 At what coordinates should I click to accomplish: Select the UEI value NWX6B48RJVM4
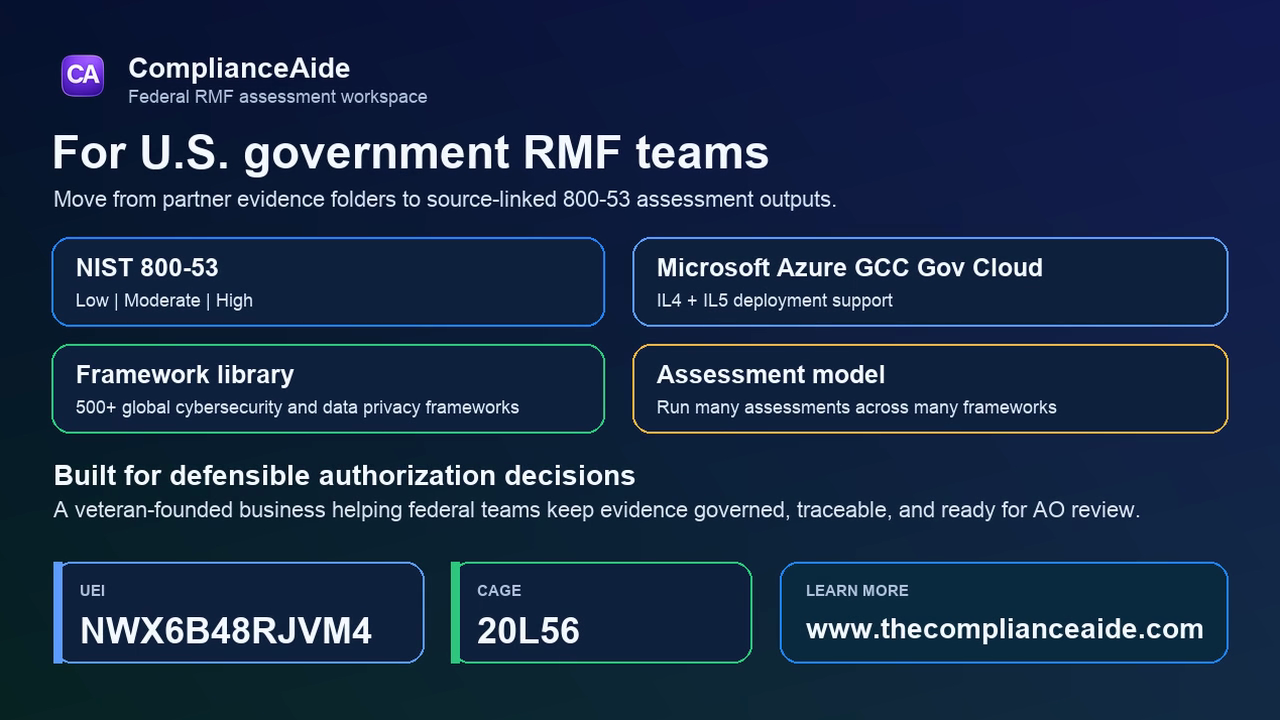pos(226,631)
